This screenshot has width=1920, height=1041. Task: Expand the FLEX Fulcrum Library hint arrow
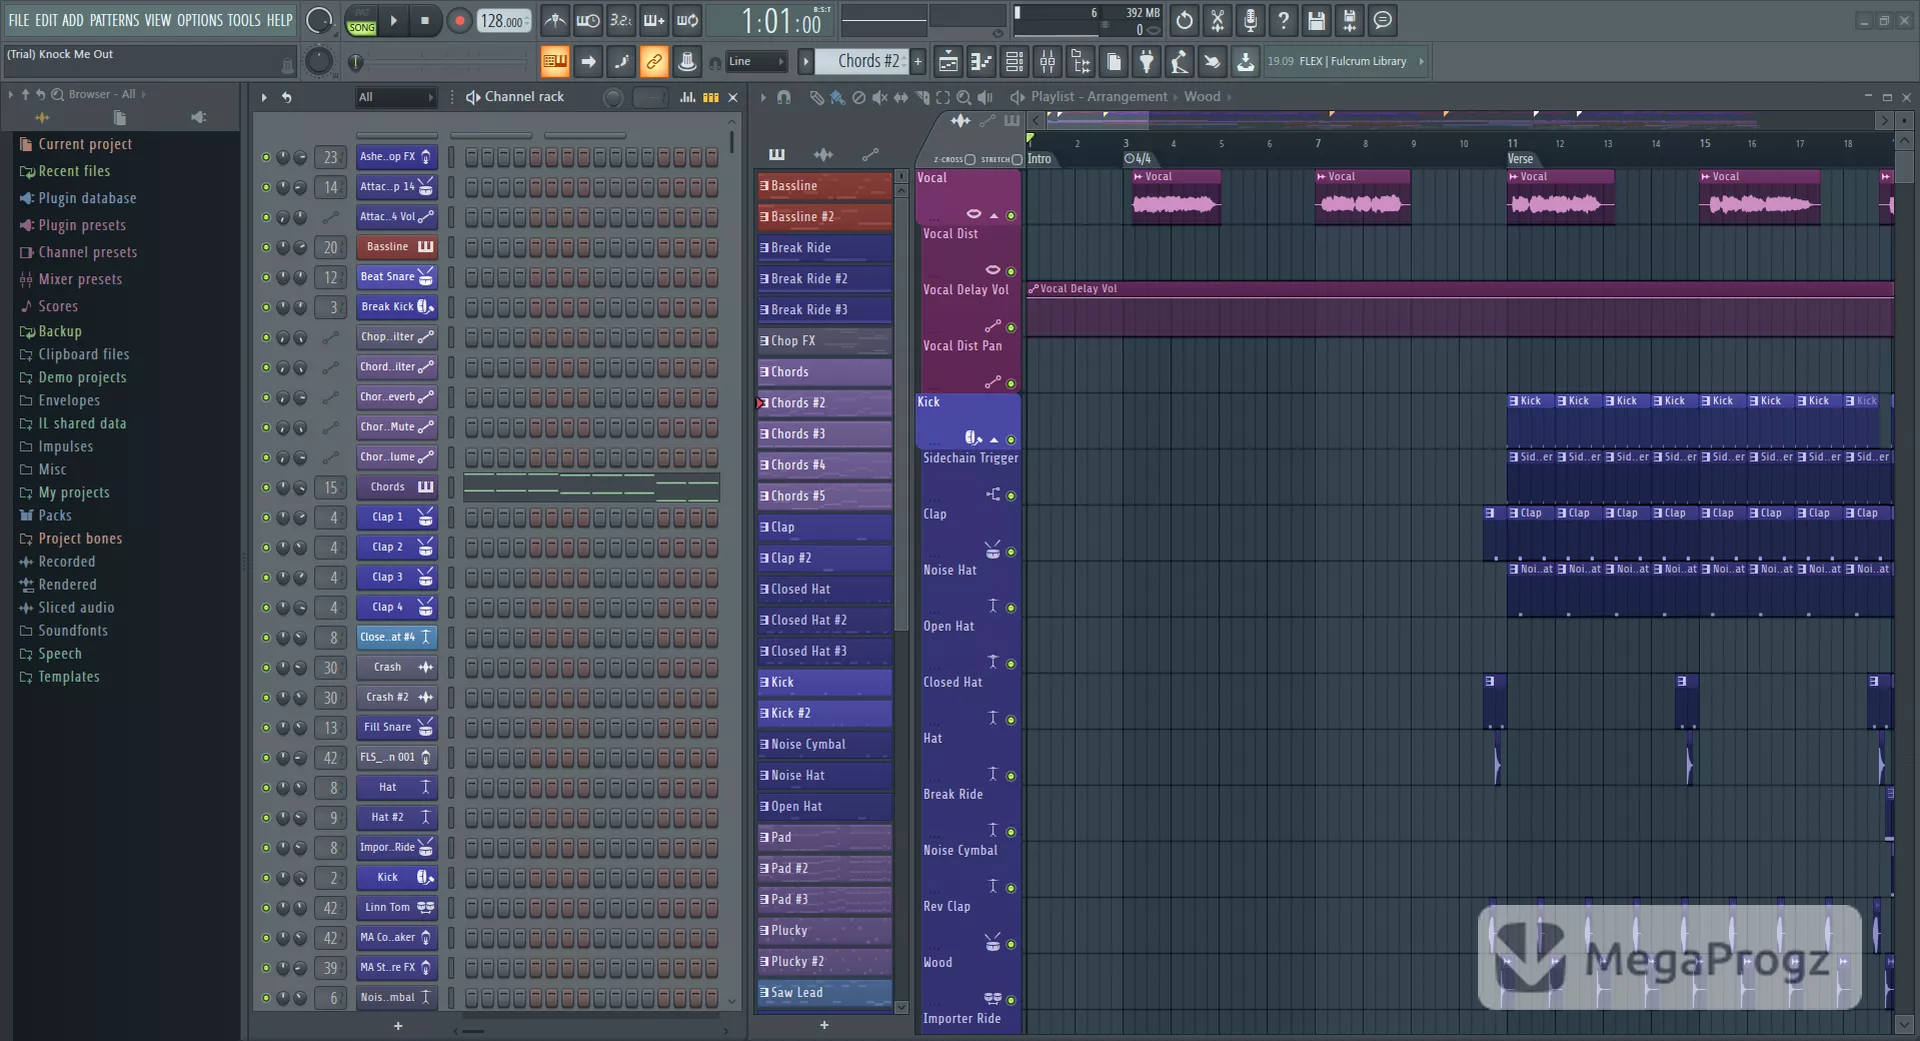click(1421, 62)
